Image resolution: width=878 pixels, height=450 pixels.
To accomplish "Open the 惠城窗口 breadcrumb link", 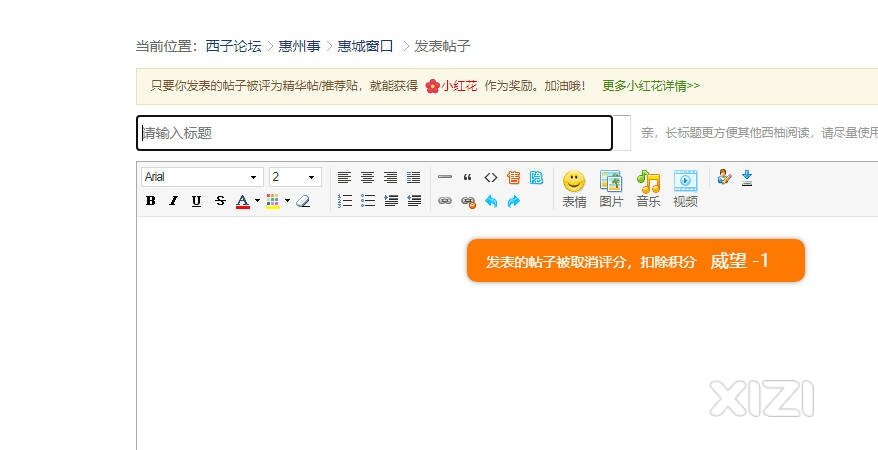I will pyautogui.click(x=366, y=46).
